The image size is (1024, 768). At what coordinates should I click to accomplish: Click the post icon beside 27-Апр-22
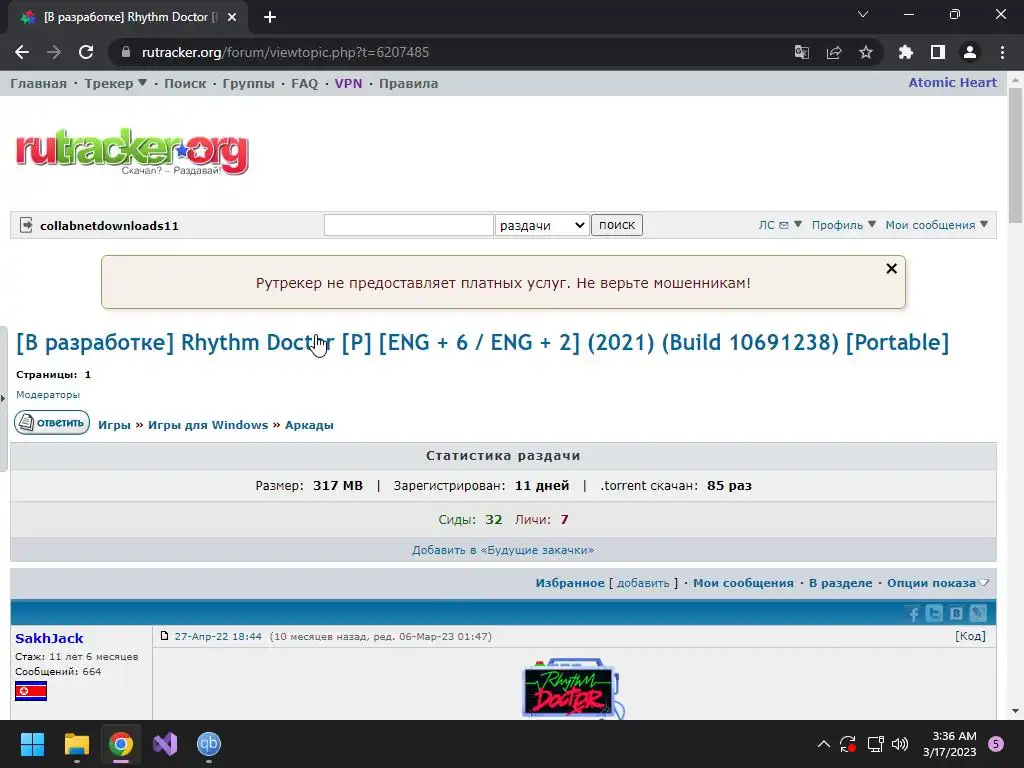pos(165,635)
